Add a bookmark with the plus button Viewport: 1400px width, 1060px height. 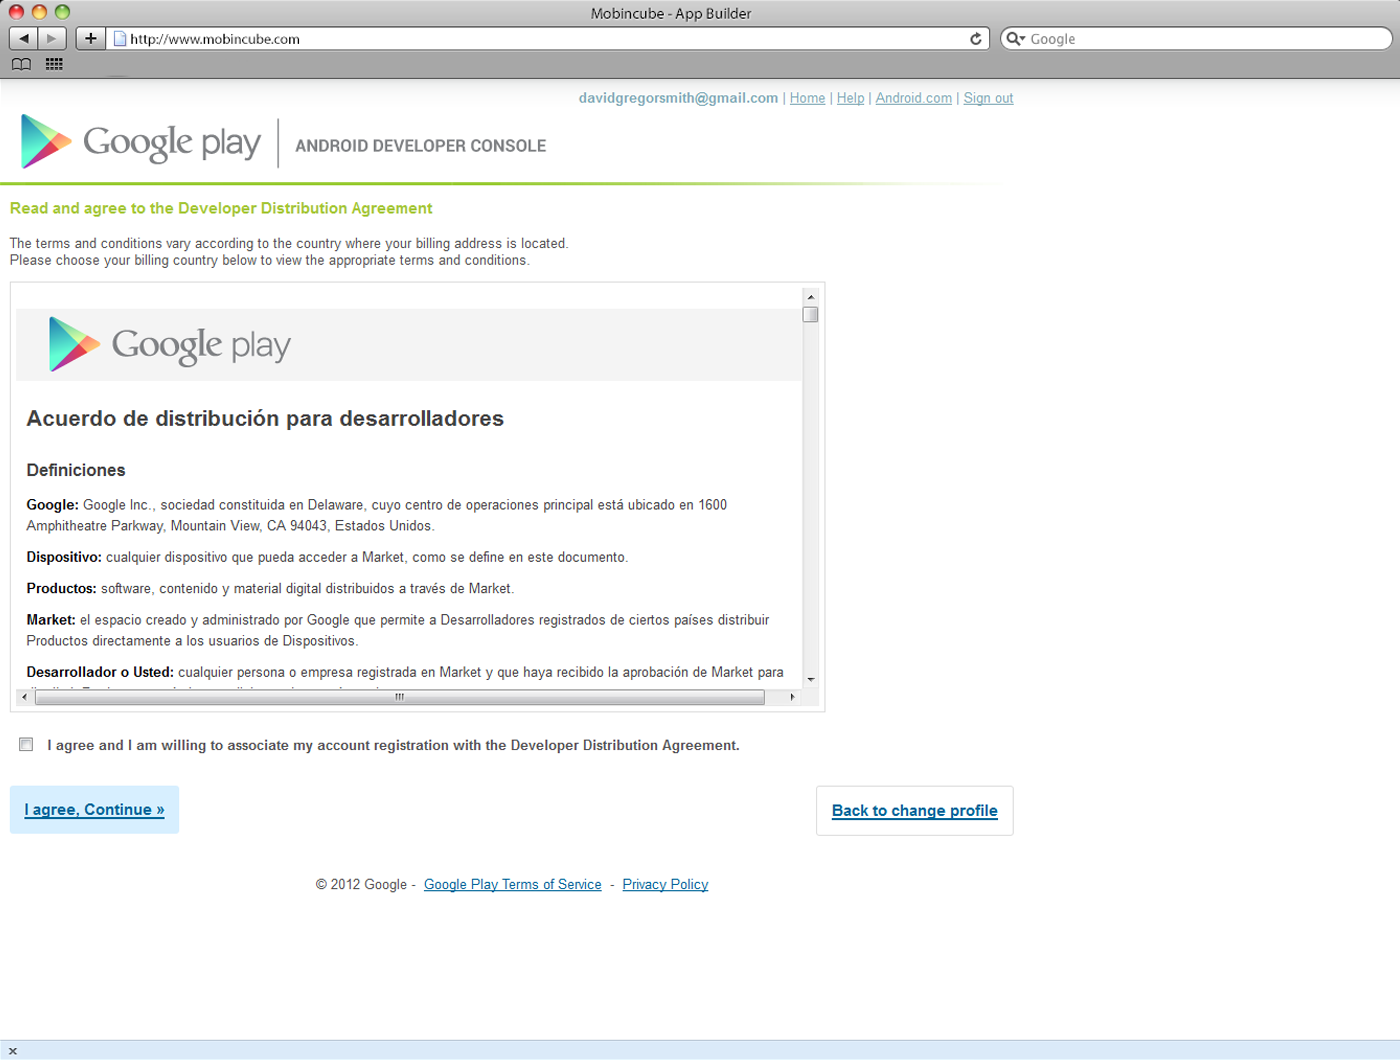point(90,38)
